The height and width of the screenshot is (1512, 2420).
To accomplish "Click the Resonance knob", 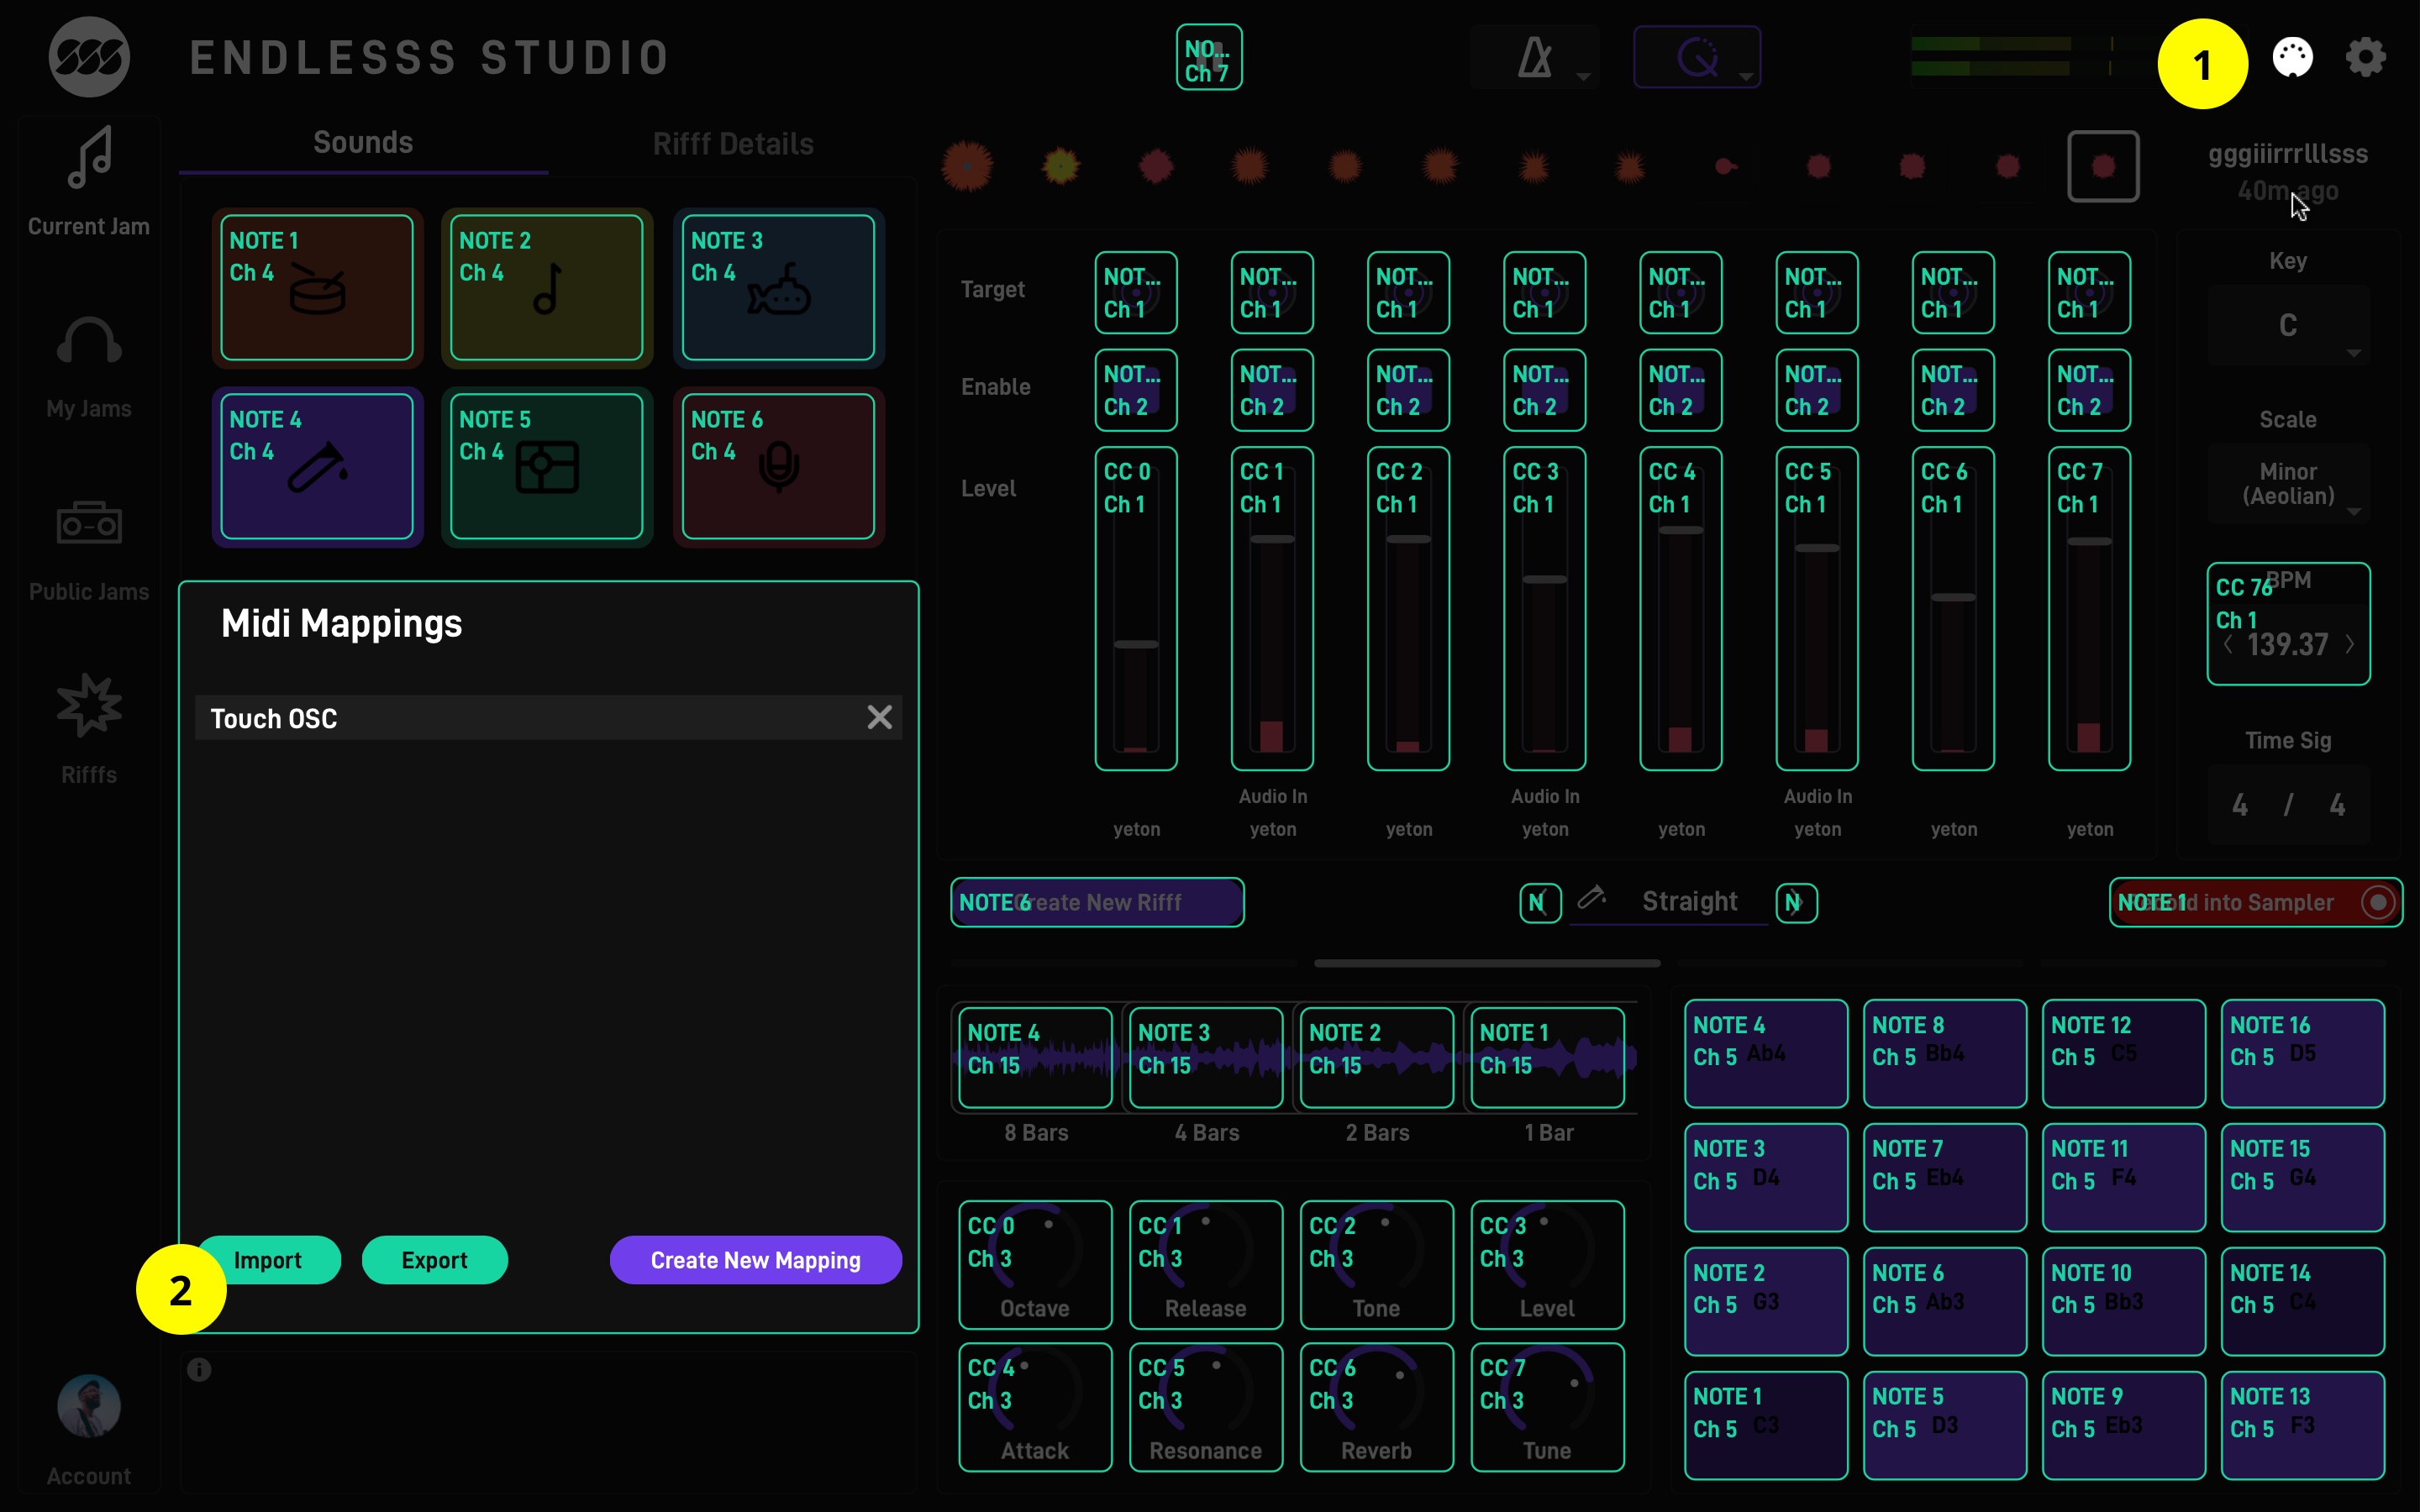I will point(1206,1407).
